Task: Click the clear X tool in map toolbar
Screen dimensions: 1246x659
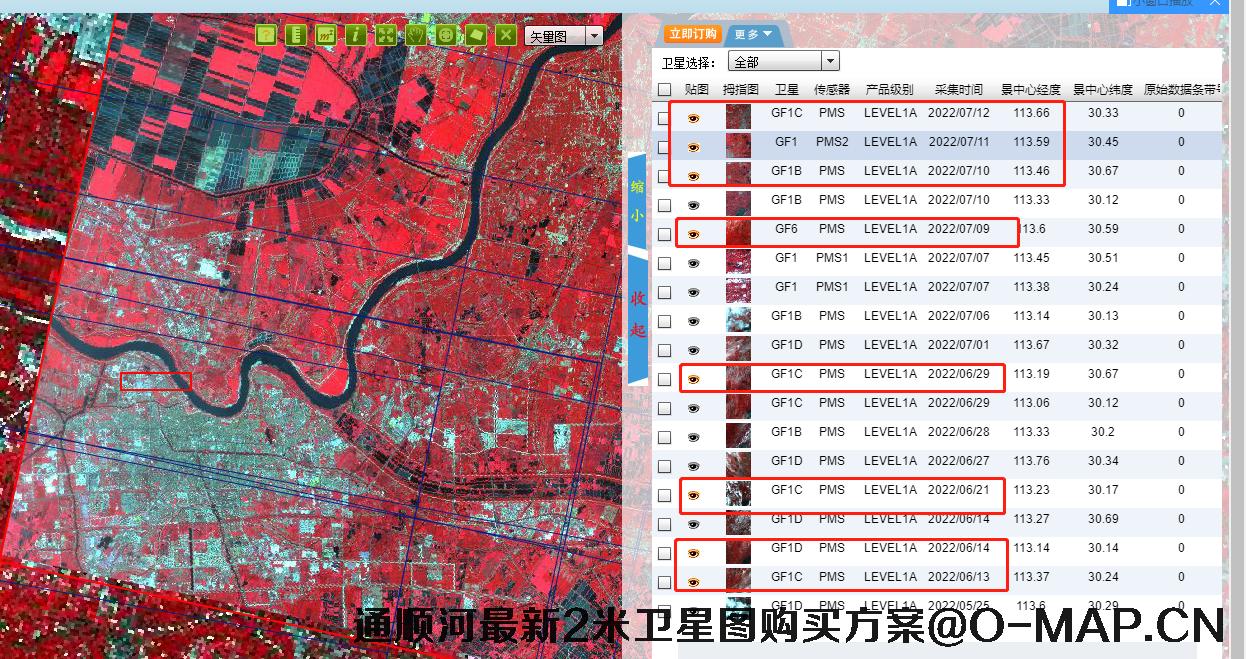Action: [507, 35]
